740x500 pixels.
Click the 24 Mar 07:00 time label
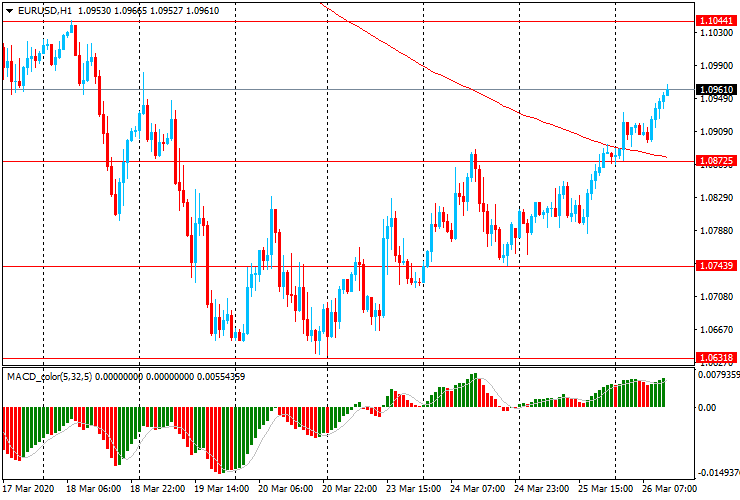[477, 489]
